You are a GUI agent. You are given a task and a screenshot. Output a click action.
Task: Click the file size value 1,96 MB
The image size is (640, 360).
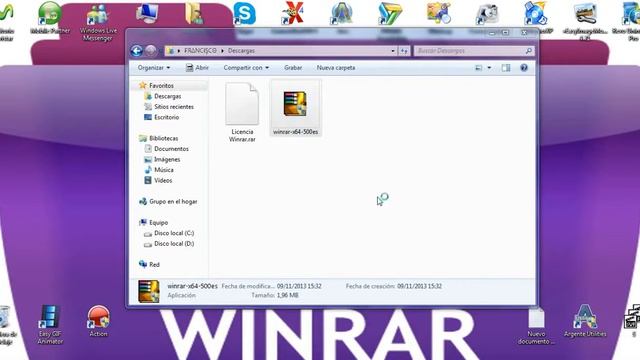click(287, 295)
